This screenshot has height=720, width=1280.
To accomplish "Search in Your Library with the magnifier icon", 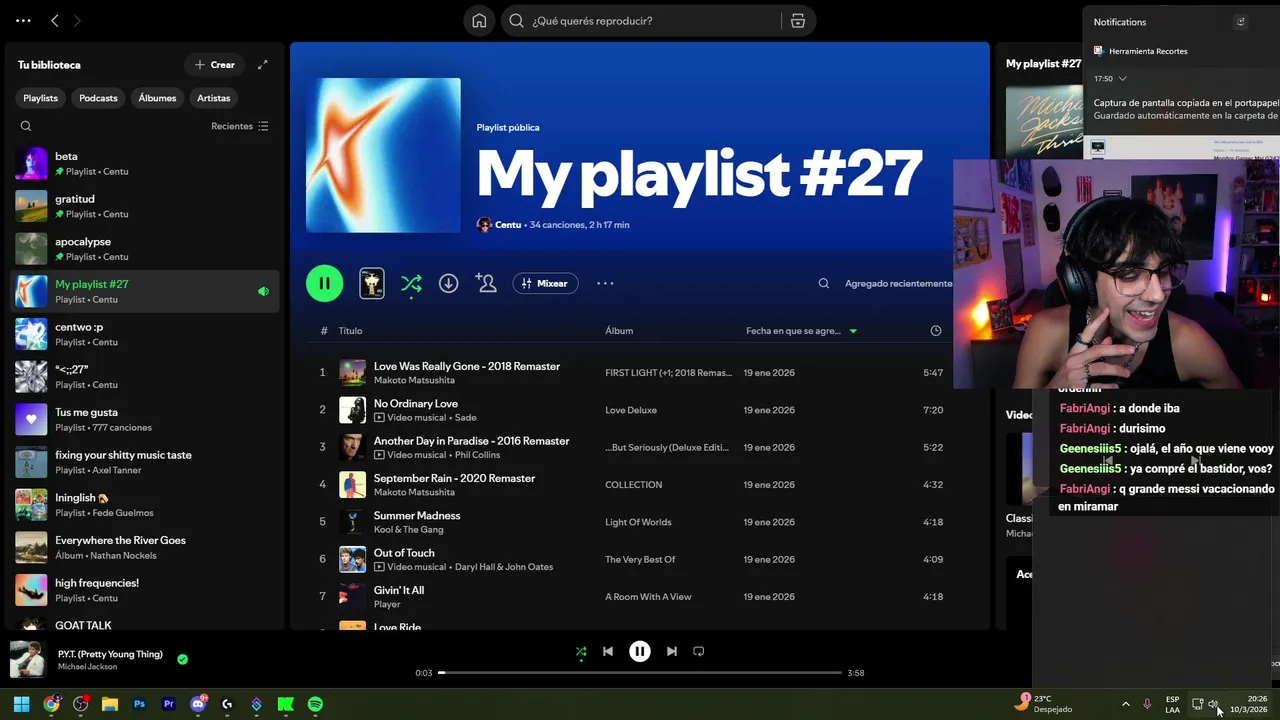I will [26, 126].
